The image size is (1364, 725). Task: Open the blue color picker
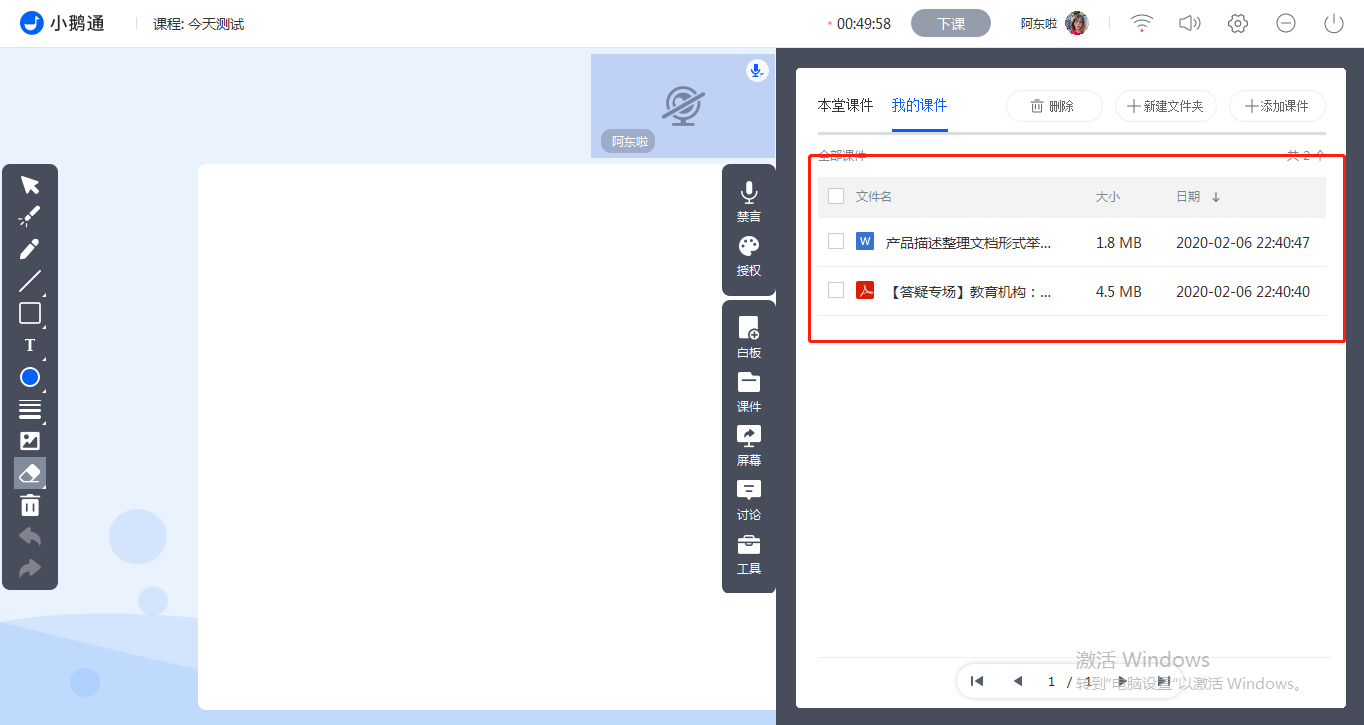tap(30, 377)
